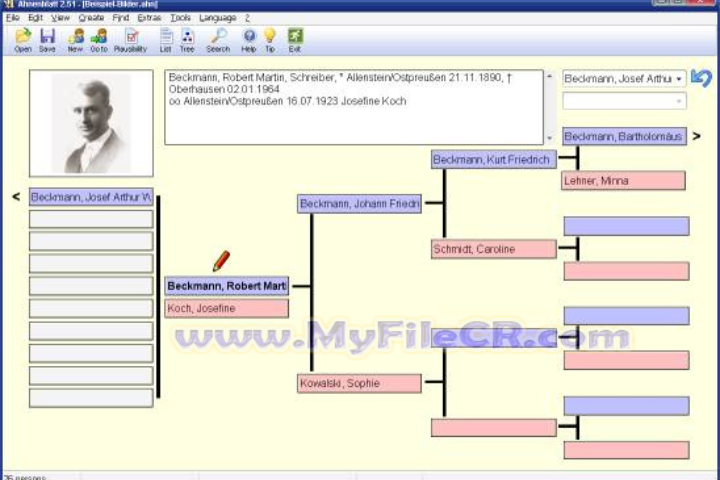Image resolution: width=720 pixels, height=480 pixels.
Task: Create a new person with New icon
Action: point(75,40)
